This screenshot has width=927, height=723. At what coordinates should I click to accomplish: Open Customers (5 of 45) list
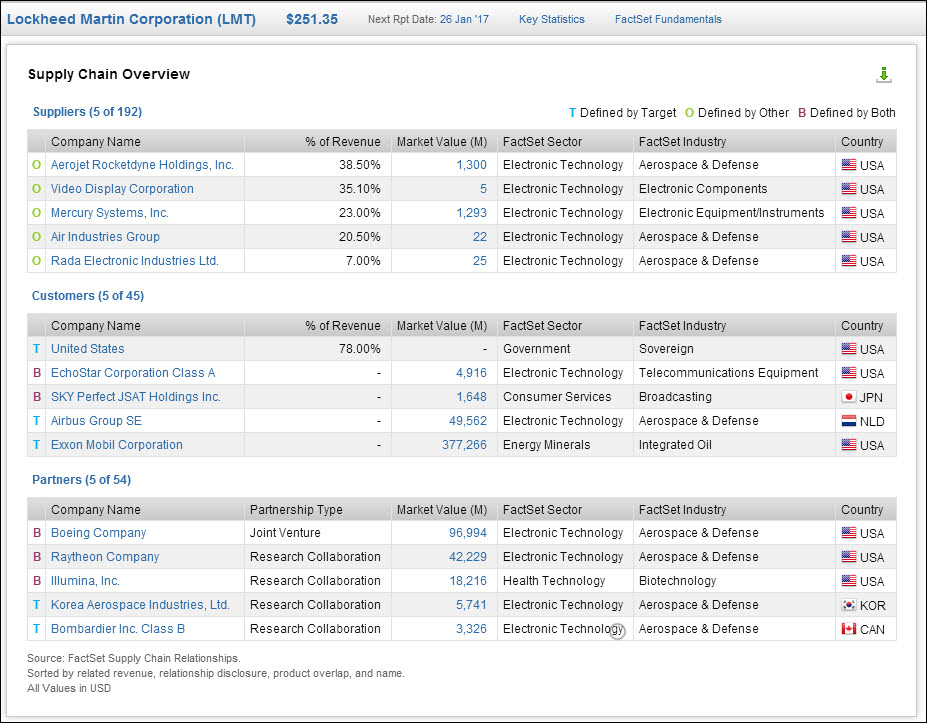point(88,296)
